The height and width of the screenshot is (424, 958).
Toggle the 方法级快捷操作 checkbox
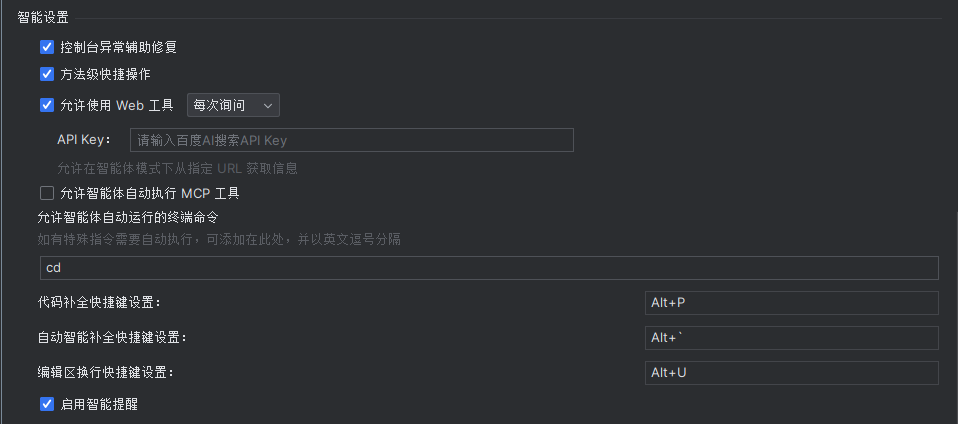[x=47, y=75]
